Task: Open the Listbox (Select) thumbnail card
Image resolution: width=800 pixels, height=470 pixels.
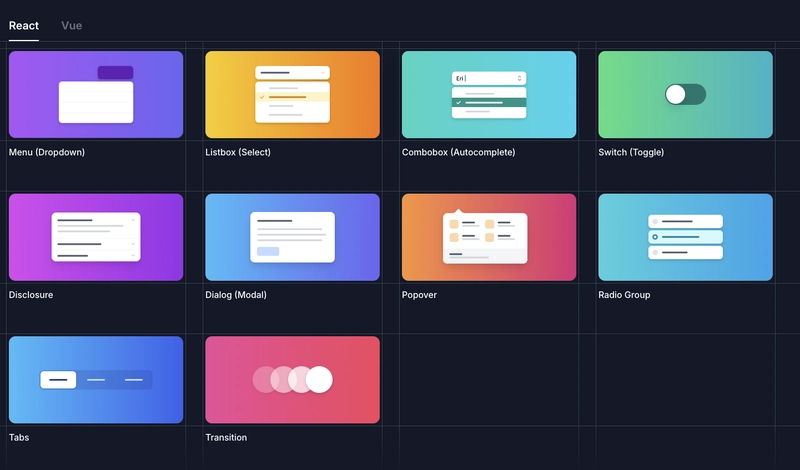Action: click(x=292, y=94)
